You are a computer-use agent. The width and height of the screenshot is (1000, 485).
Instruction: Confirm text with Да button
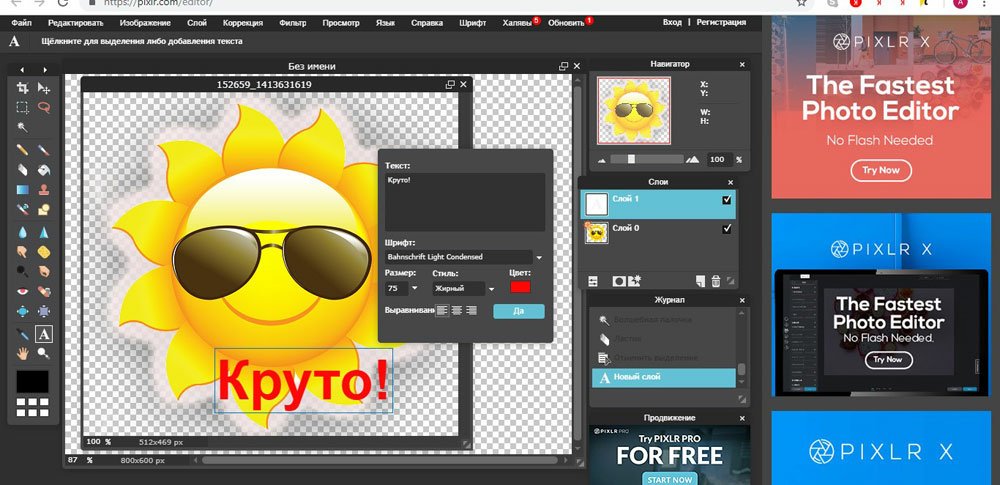tap(518, 311)
